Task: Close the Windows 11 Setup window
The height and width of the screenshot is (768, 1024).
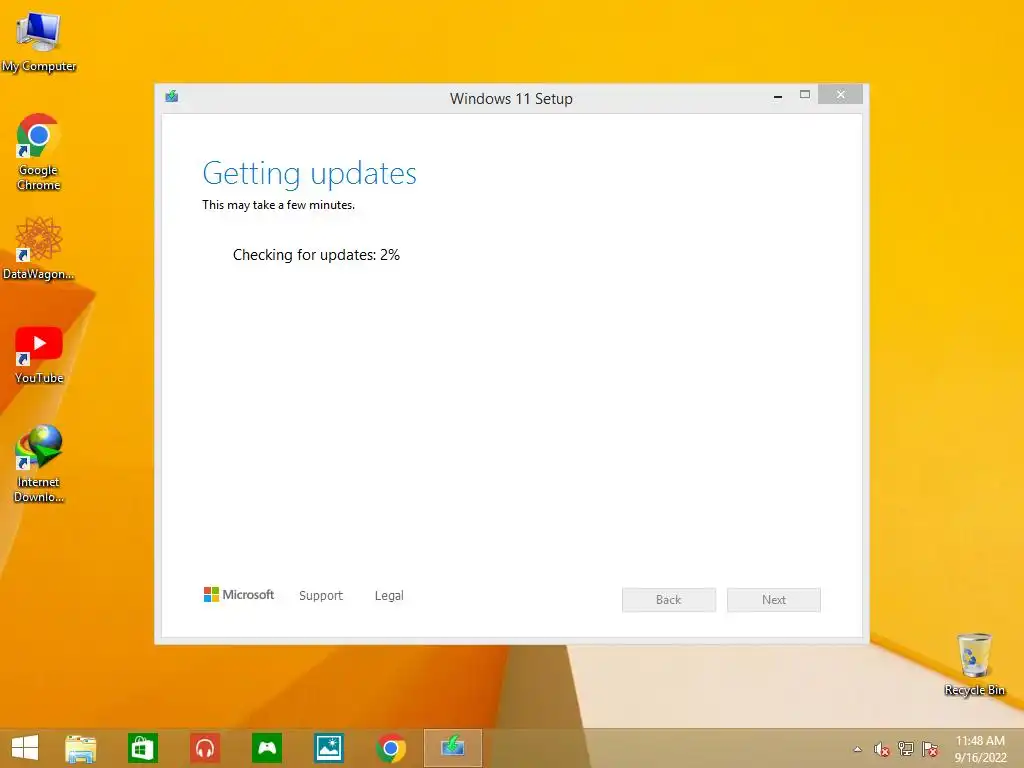Action: (x=840, y=95)
